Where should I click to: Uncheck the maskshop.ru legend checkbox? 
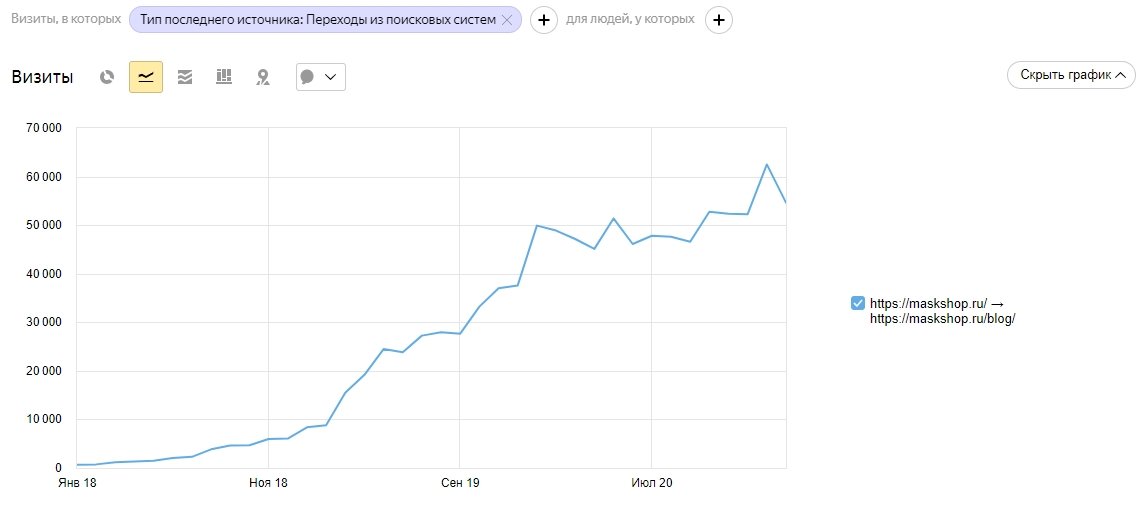[857, 303]
